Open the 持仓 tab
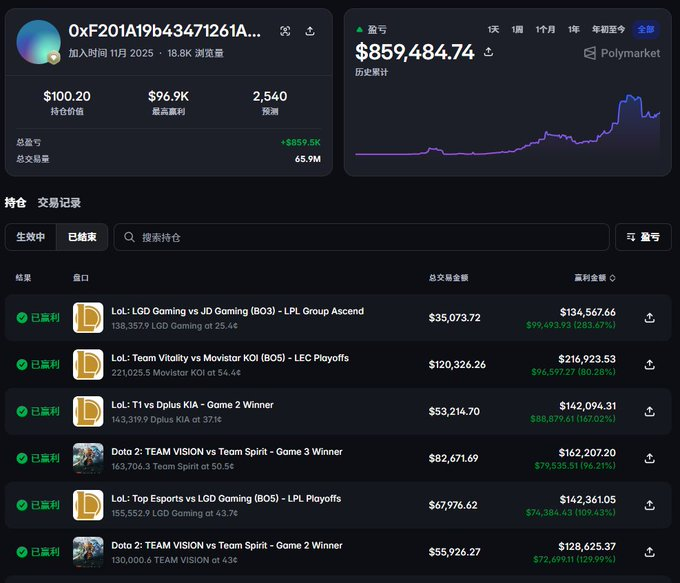The image size is (680, 583). click(x=15, y=203)
